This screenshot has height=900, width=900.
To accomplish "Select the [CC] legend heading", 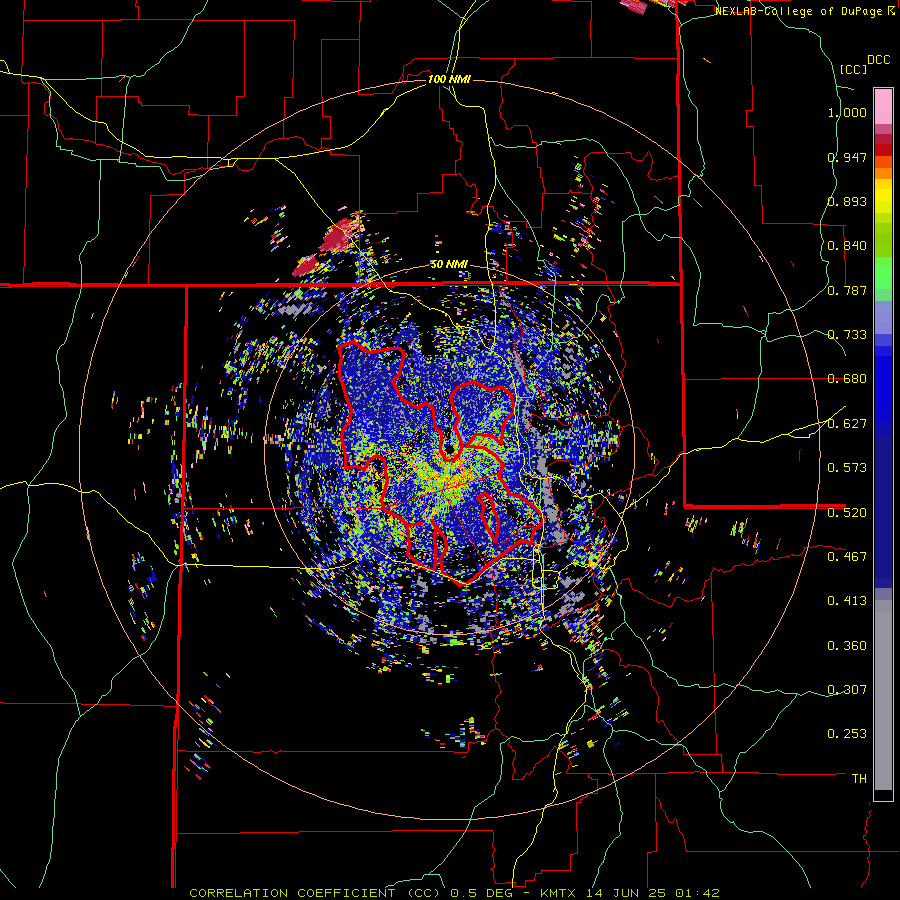I will [853, 69].
